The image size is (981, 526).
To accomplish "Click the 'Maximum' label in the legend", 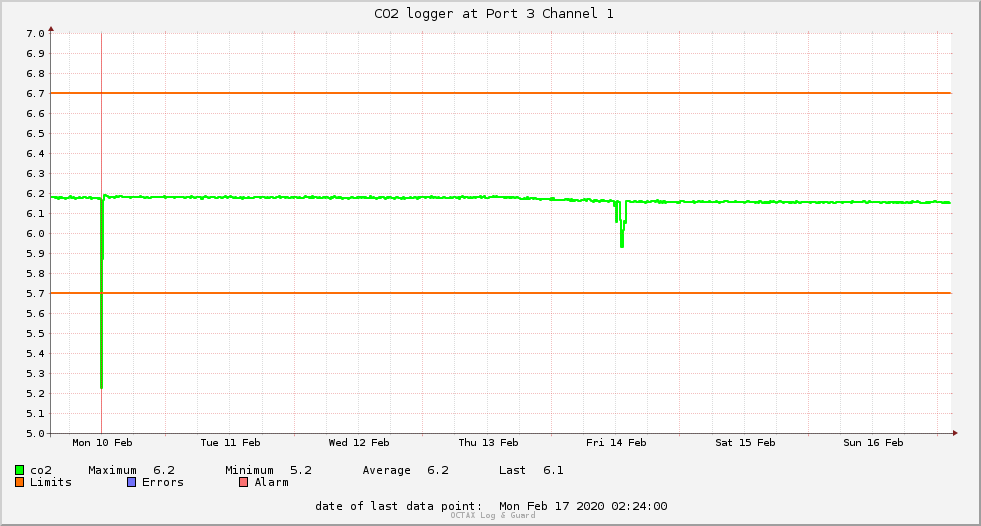I will [x=113, y=470].
